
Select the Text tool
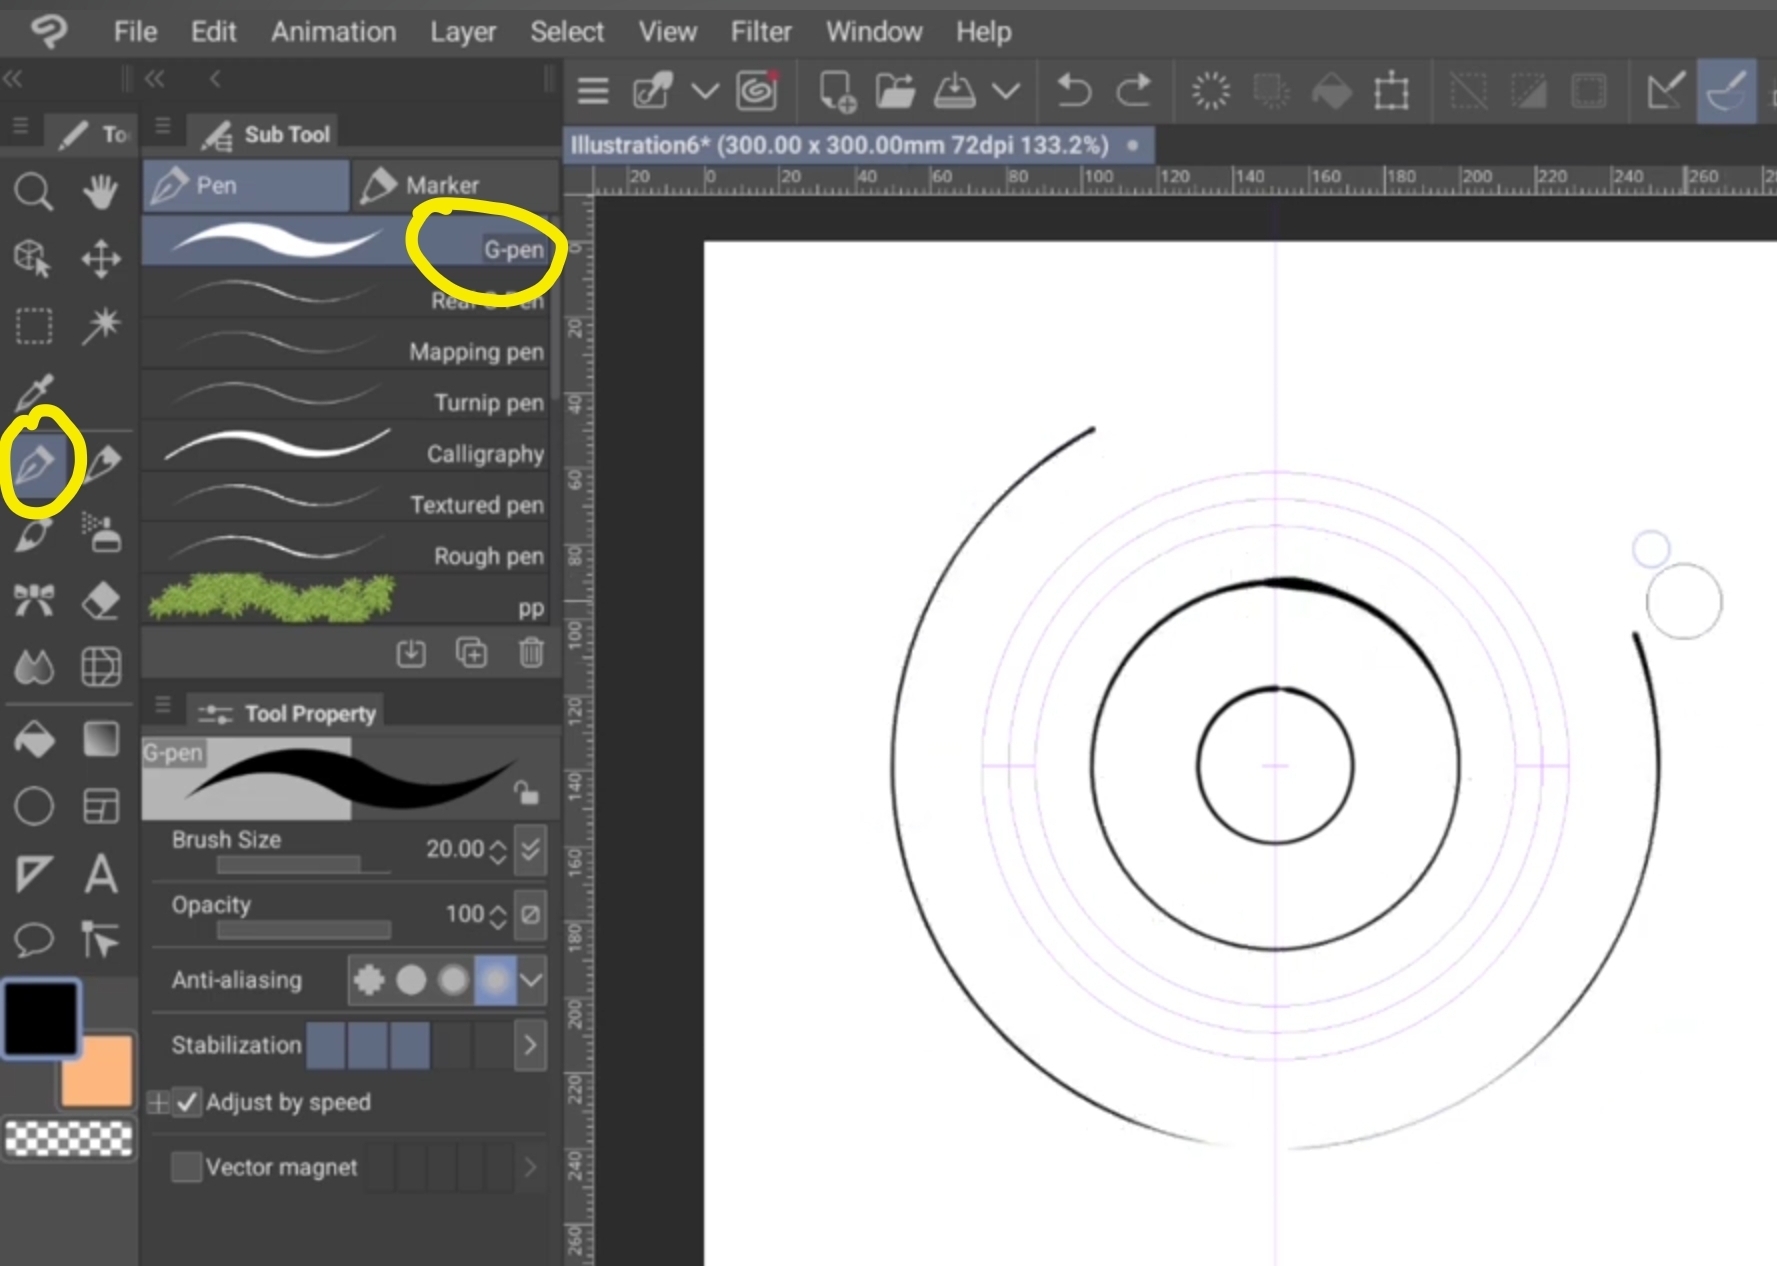[x=100, y=874]
